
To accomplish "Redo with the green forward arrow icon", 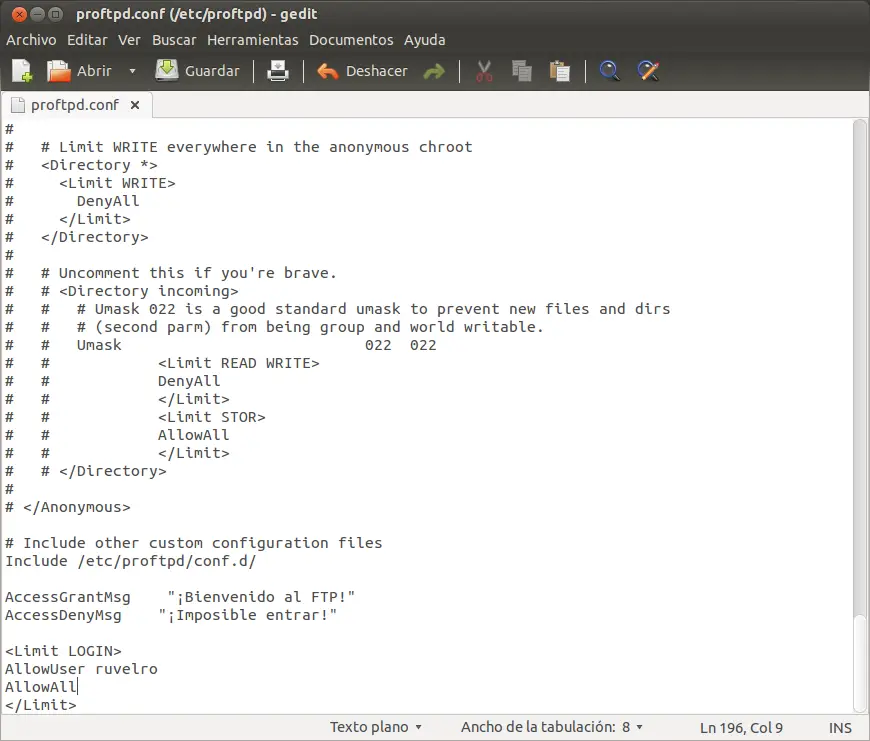I will [x=434, y=71].
